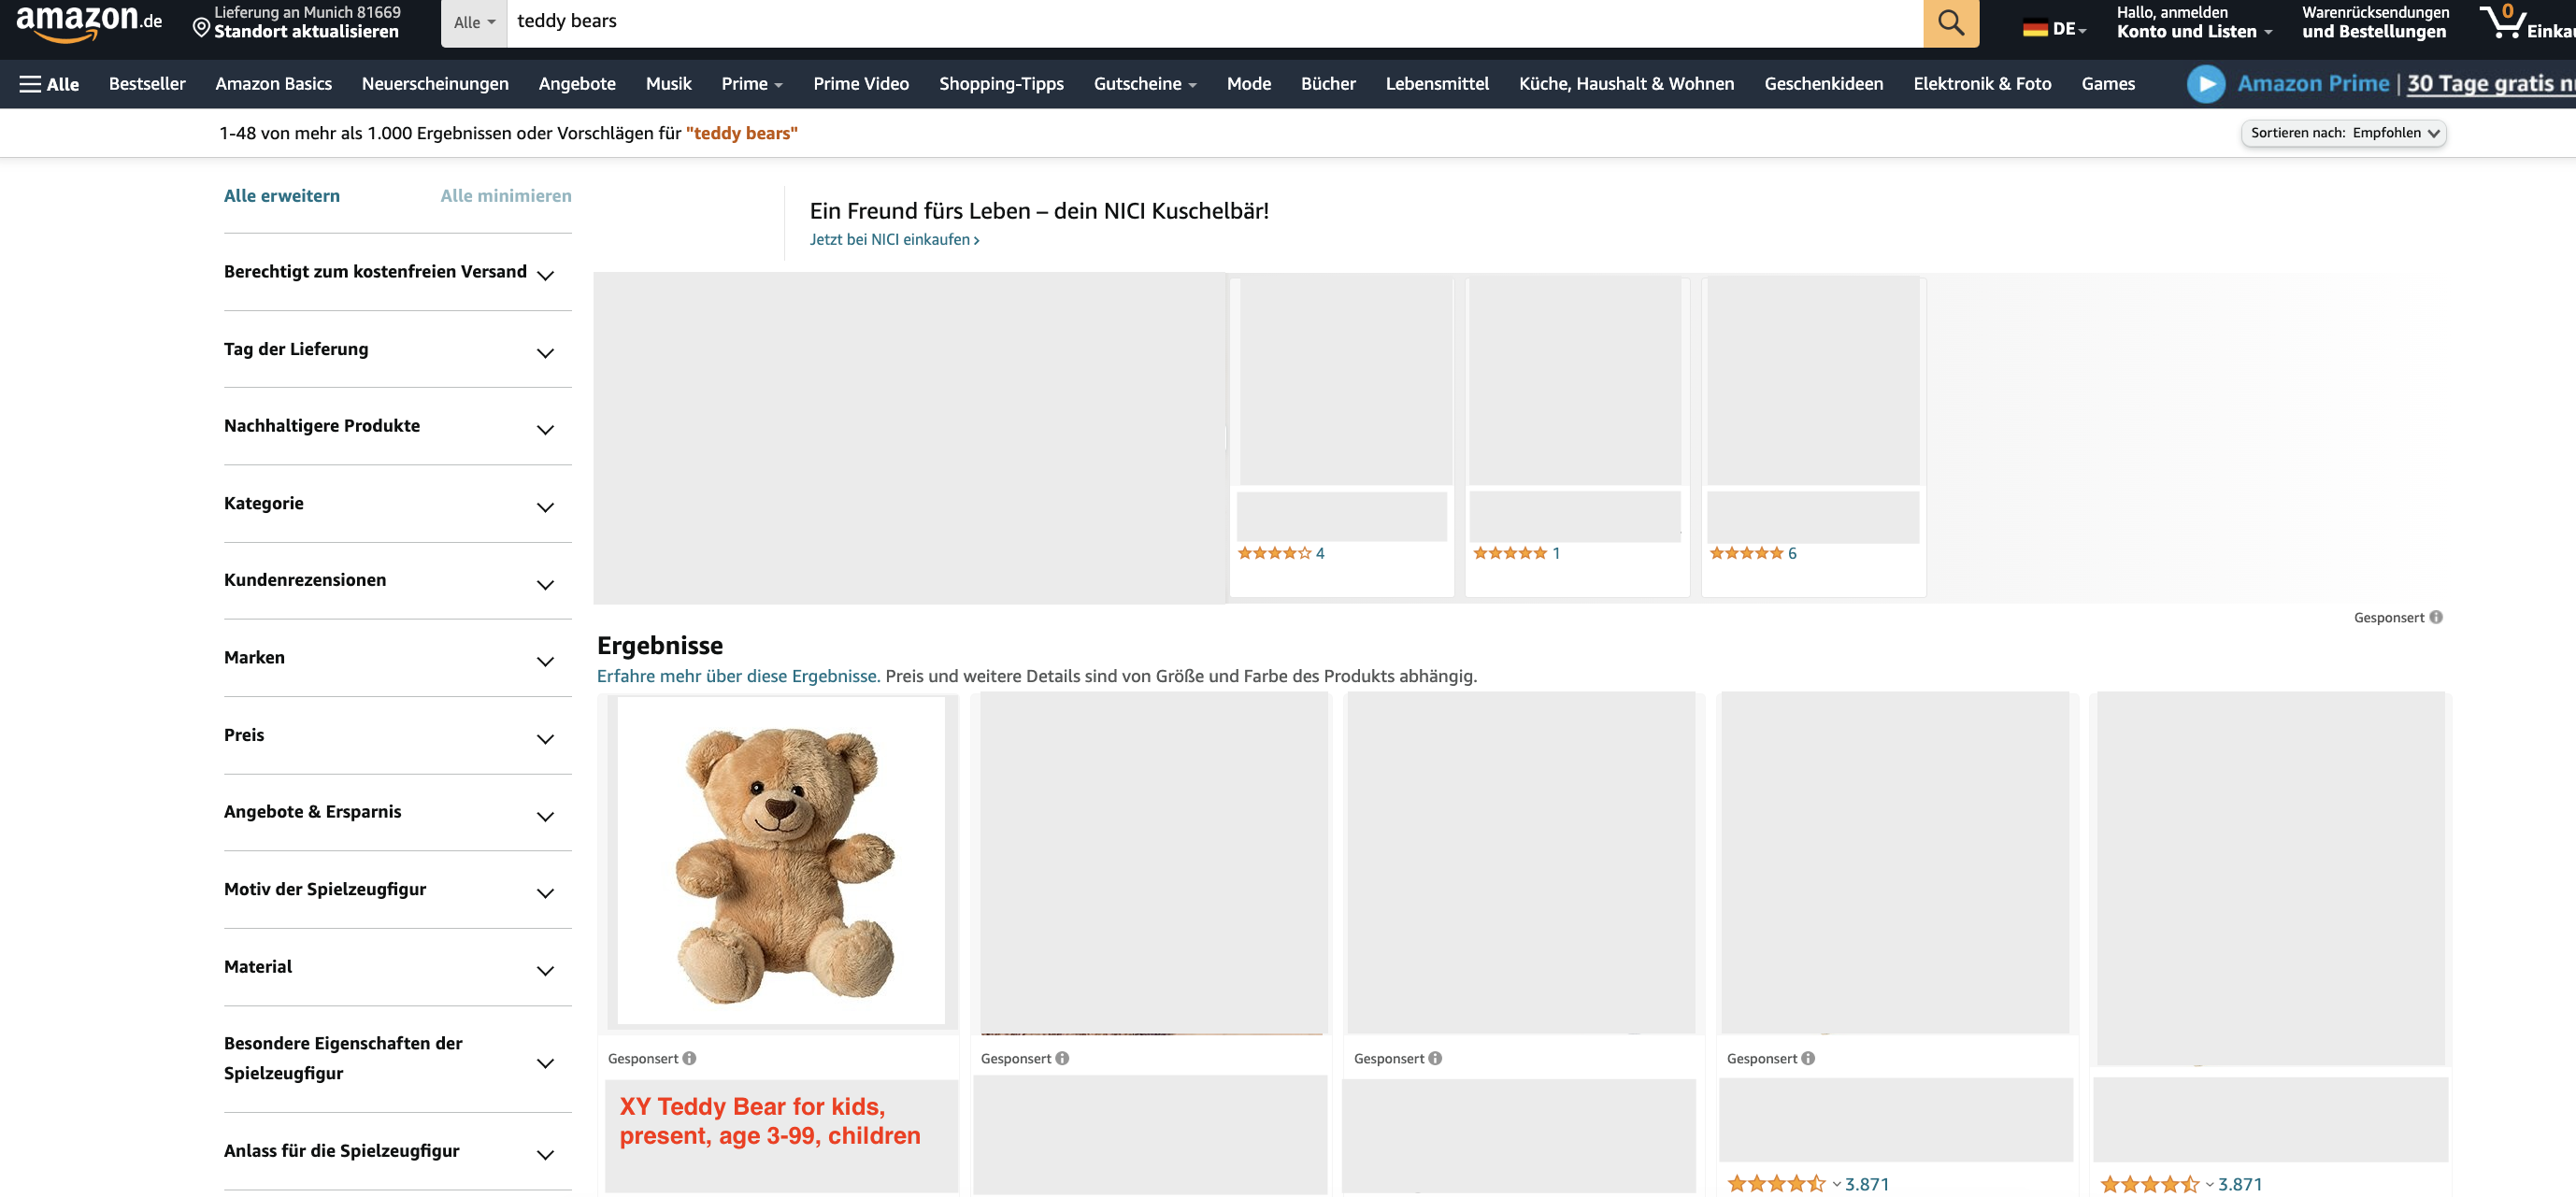The image size is (2576, 1197).
Task: Open the Alle hamburger menu
Action: point(49,84)
